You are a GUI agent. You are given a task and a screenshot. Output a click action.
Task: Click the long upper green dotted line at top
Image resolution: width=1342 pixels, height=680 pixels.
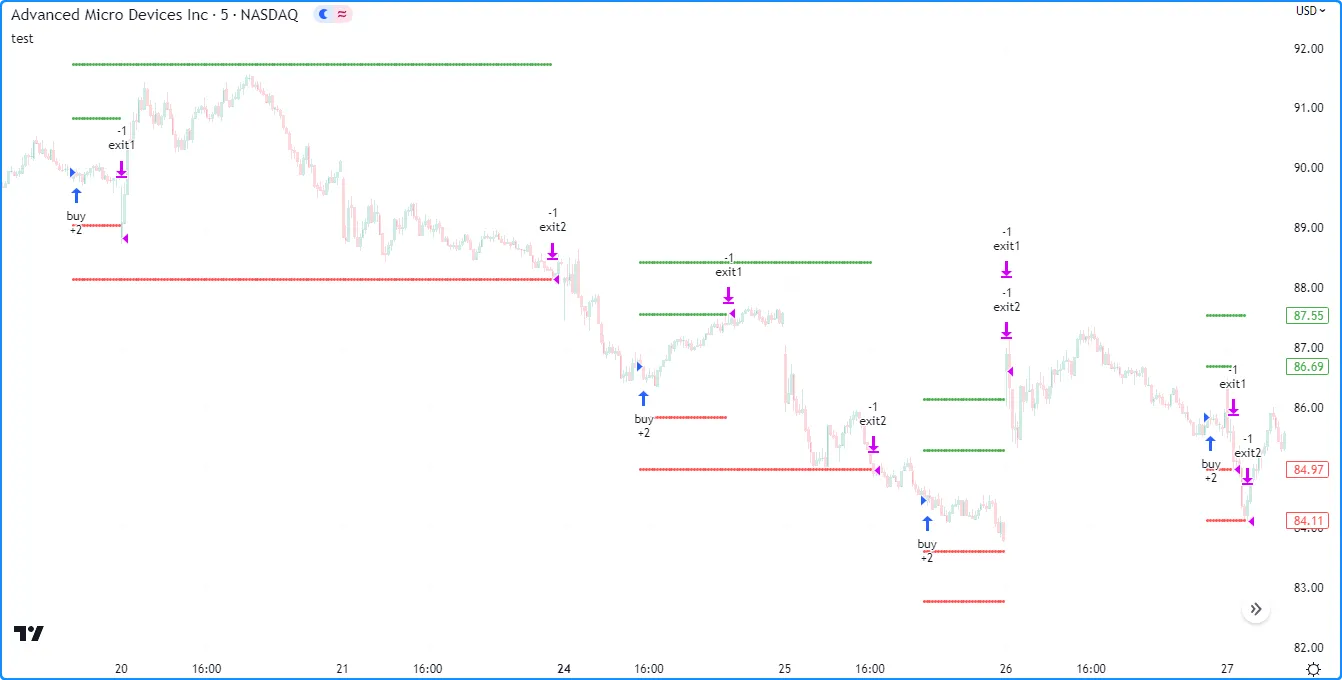pos(310,65)
